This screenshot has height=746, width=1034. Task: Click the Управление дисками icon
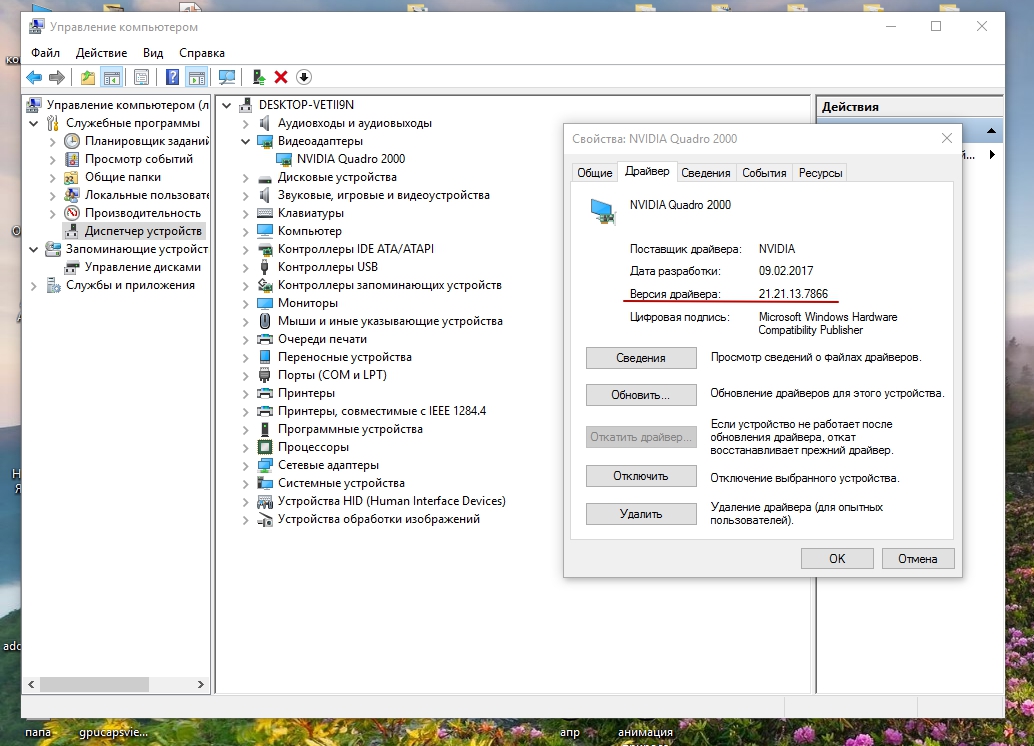tap(72, 267)
